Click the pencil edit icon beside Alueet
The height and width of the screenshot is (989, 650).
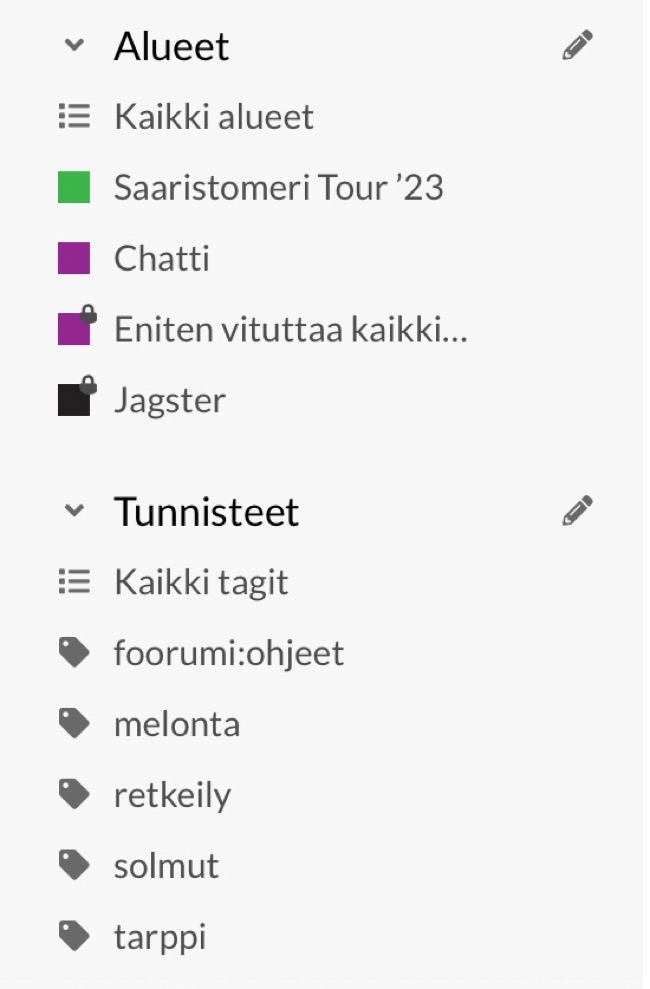[x=577, y=46]
